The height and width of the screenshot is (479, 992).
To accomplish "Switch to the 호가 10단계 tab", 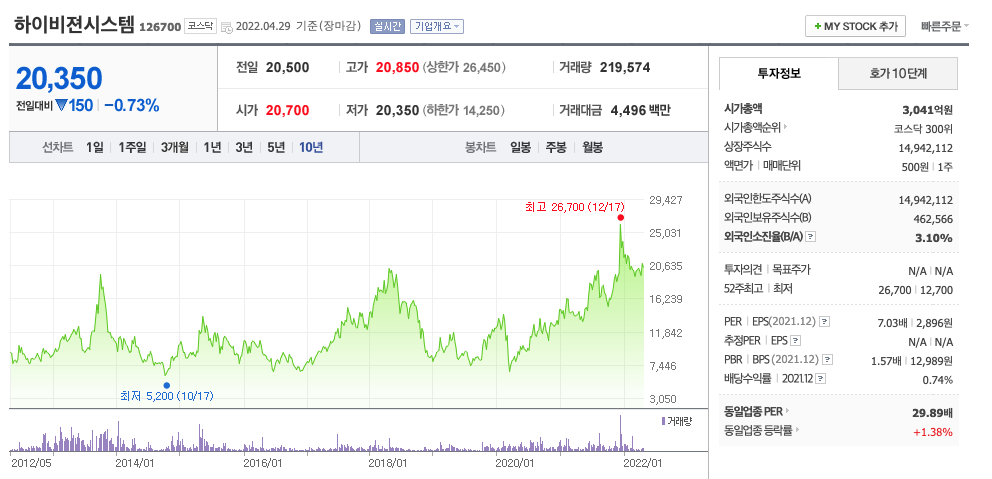I will pyautogui.click(x=898, y=73).
